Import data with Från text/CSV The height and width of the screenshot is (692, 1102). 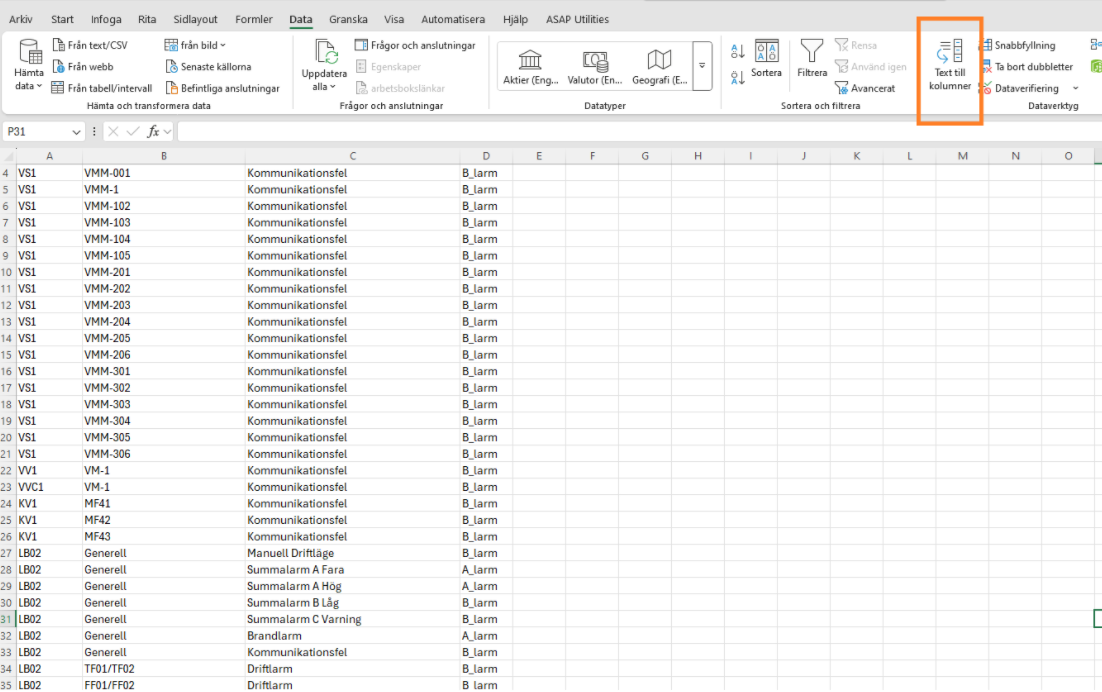[89, 45]
